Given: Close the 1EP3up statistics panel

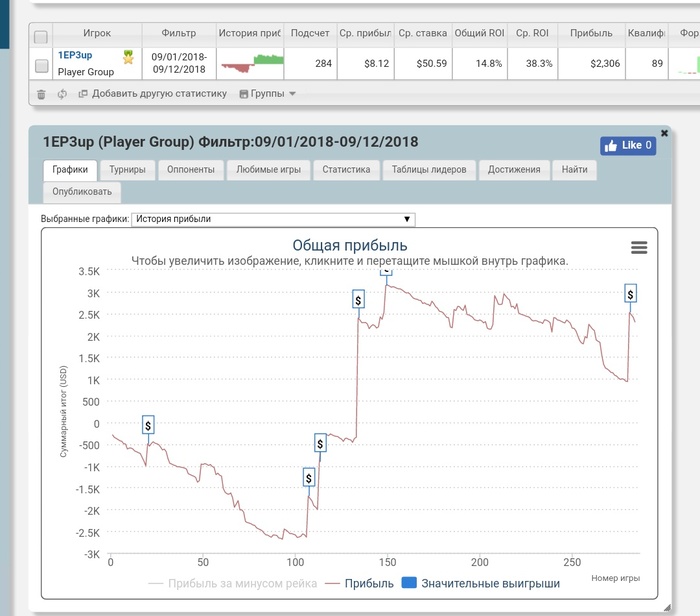Looking at the screenshot, I should point(664,133).
